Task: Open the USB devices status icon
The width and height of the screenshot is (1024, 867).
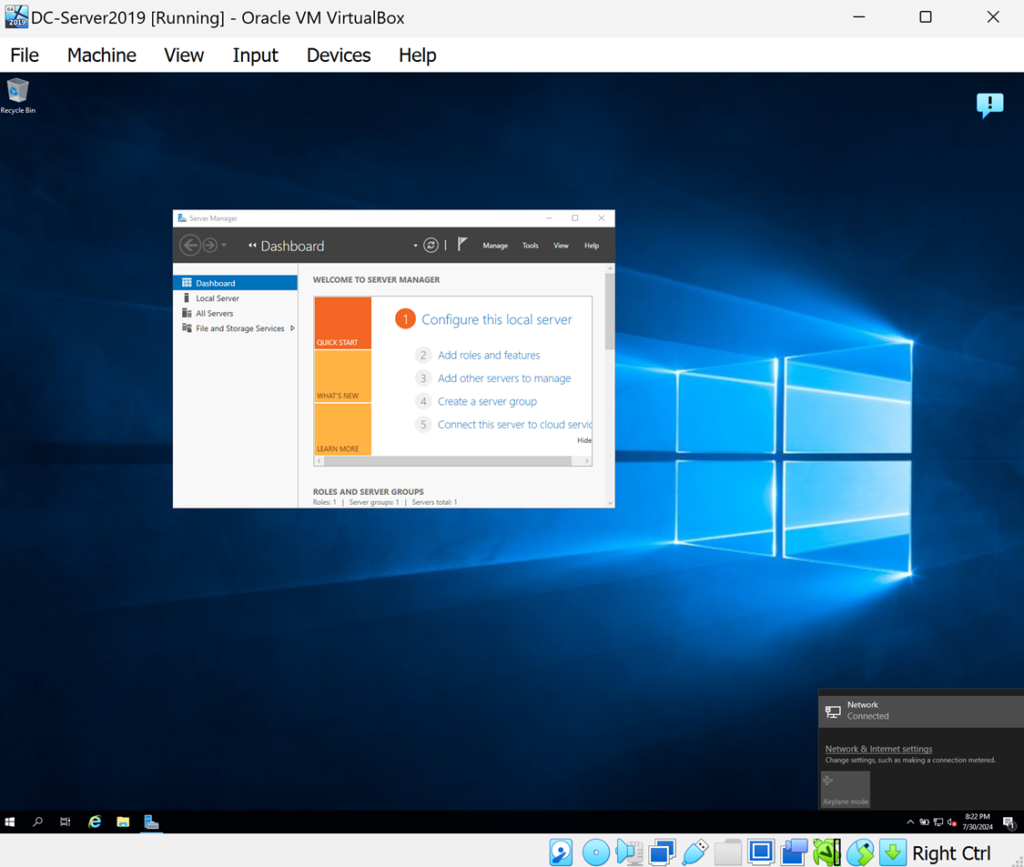Action: click(694, 853)
